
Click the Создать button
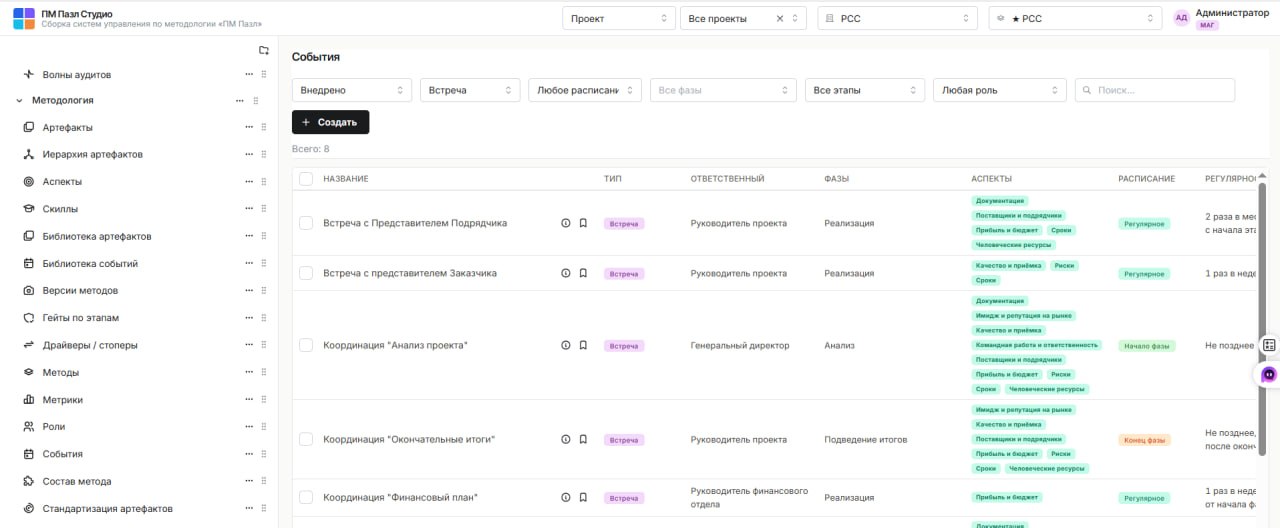tap(330, 122)
